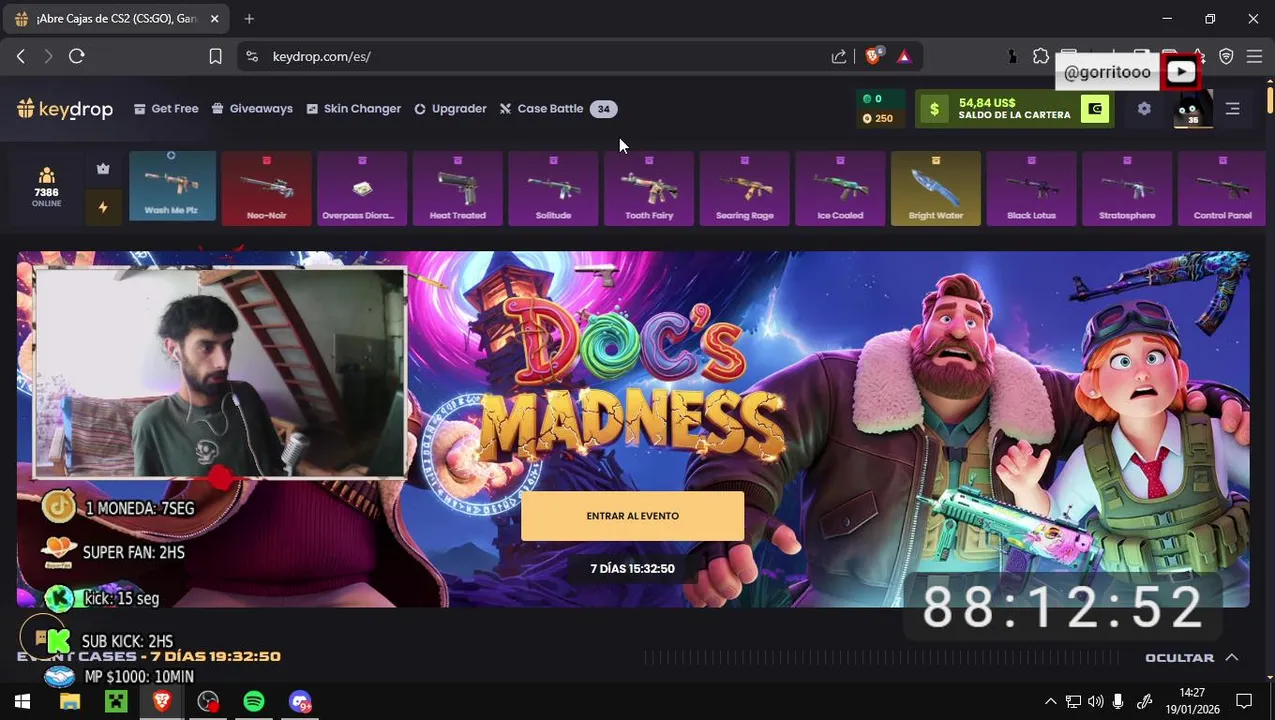This screenshot has height=720, width=1275.
Task: Open File Explorer from the taskbar
Action: click(69, 702)
